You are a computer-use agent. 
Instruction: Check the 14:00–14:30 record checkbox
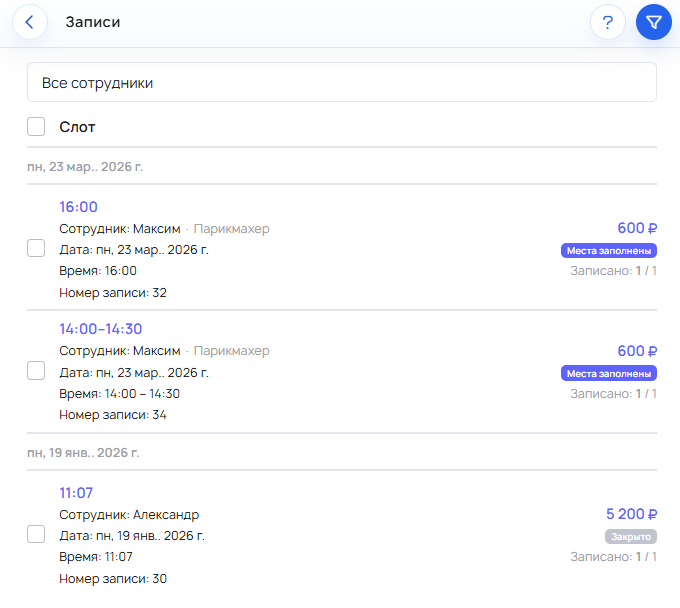tap(36, 371)
